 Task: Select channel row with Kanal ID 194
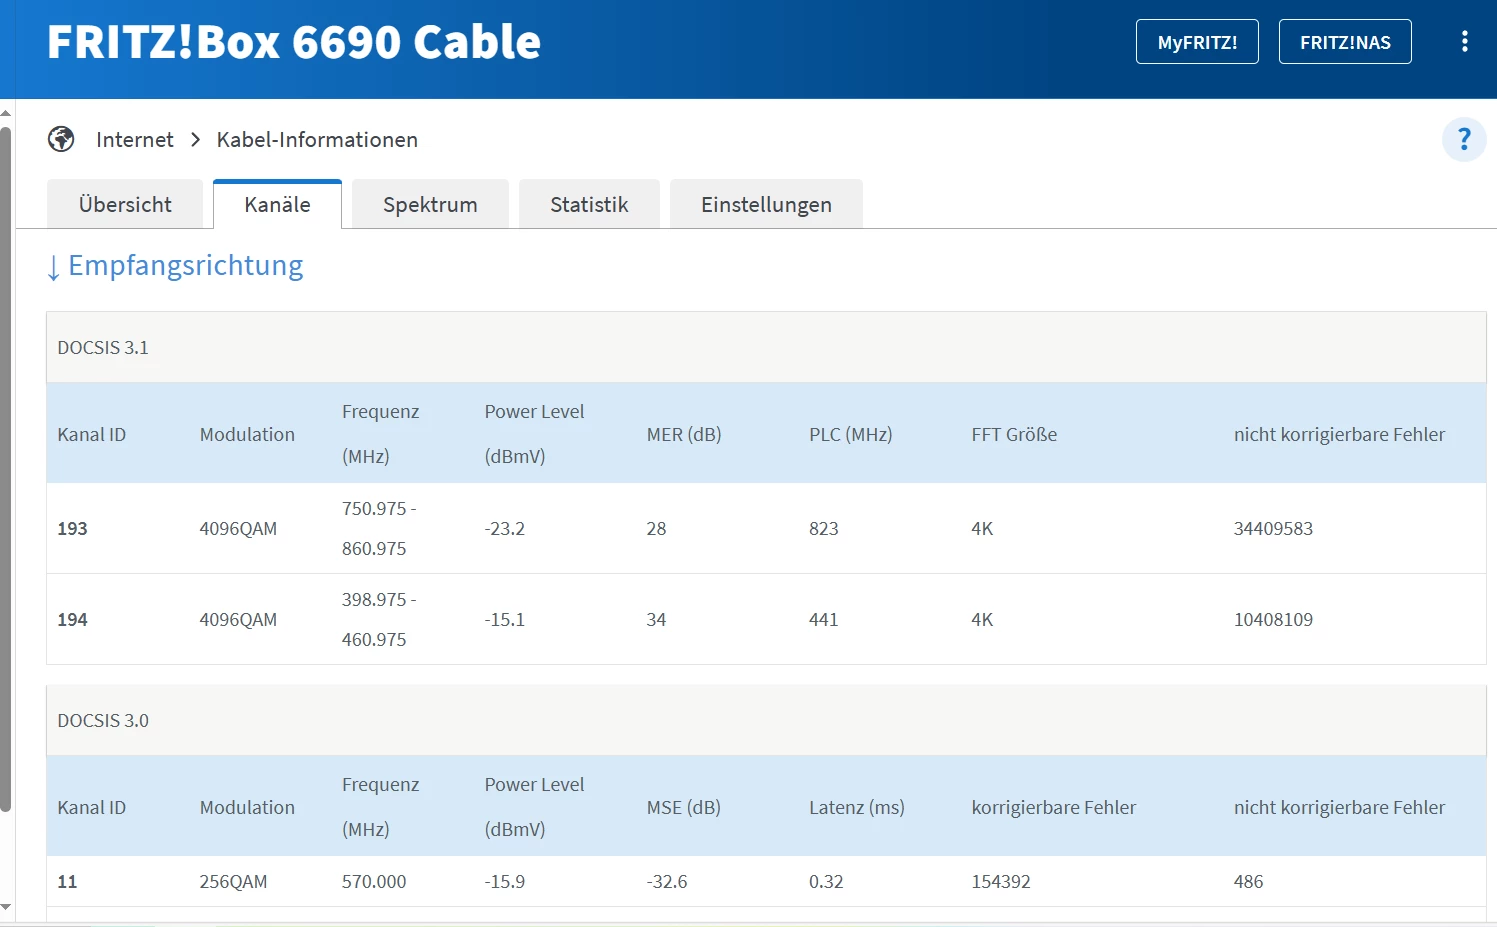tap(72, 619)
